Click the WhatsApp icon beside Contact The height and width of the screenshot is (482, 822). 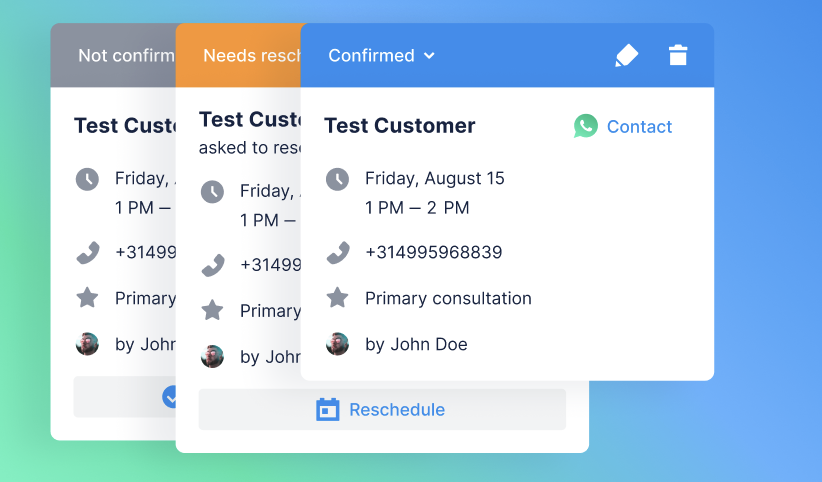coord(586,126)
